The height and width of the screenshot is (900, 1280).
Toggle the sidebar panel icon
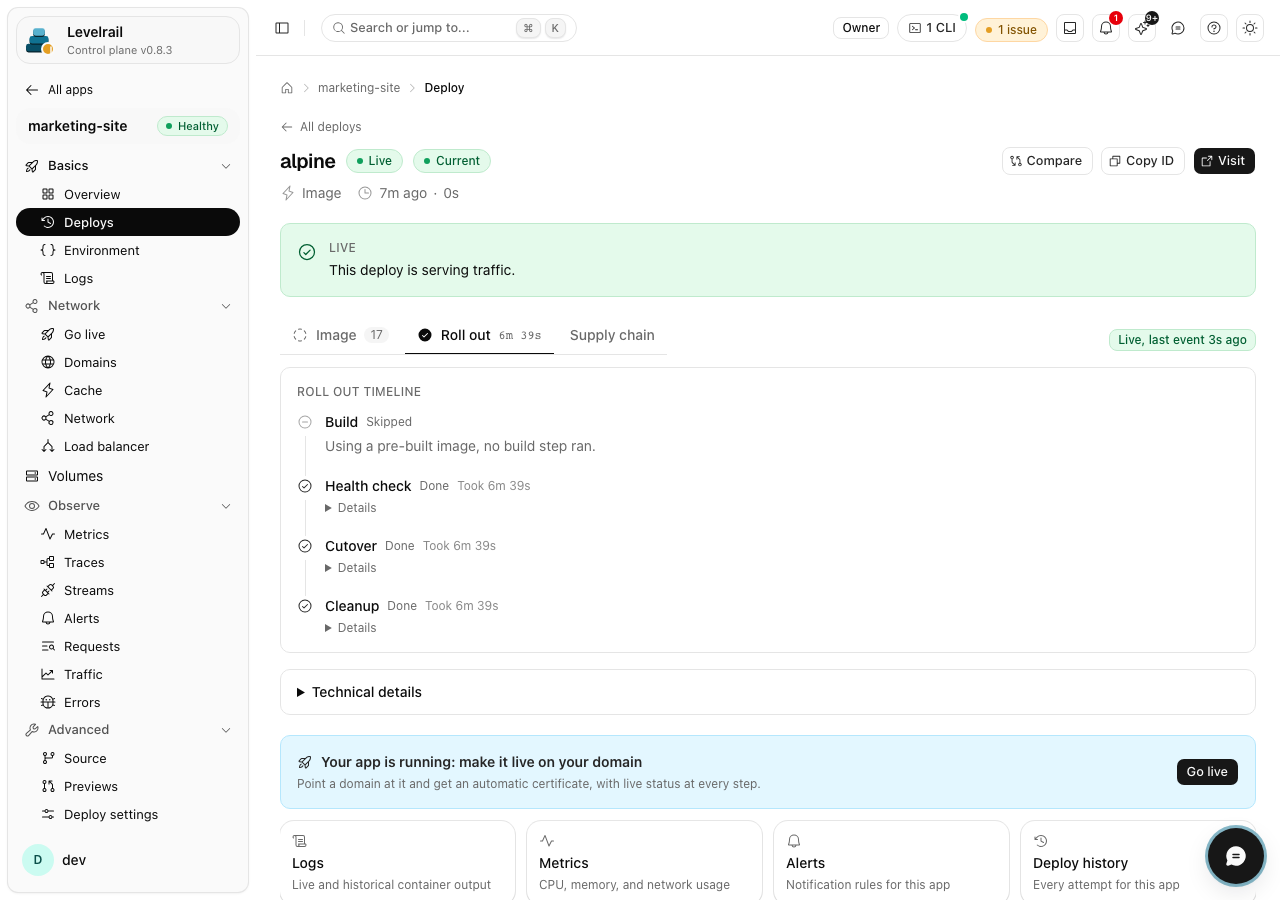point(282,28)
